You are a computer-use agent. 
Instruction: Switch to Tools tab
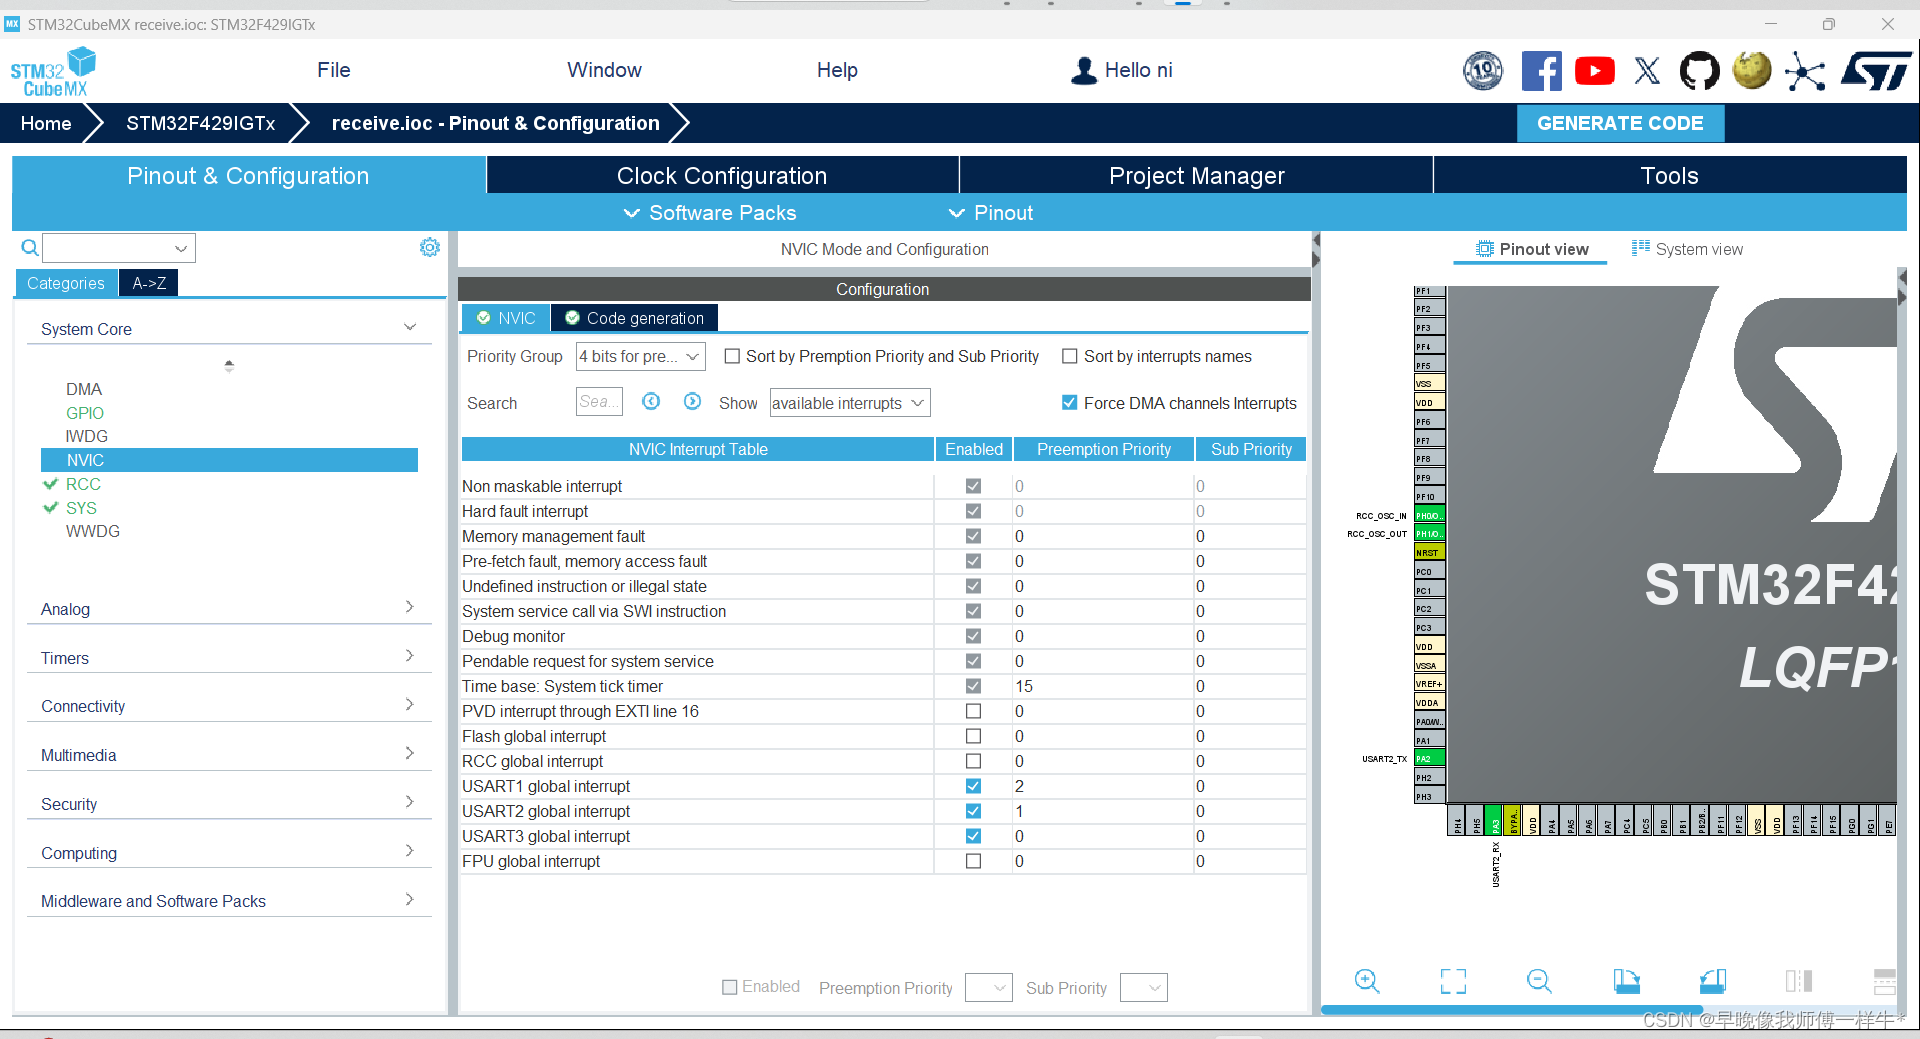(x=1669, y=175)
